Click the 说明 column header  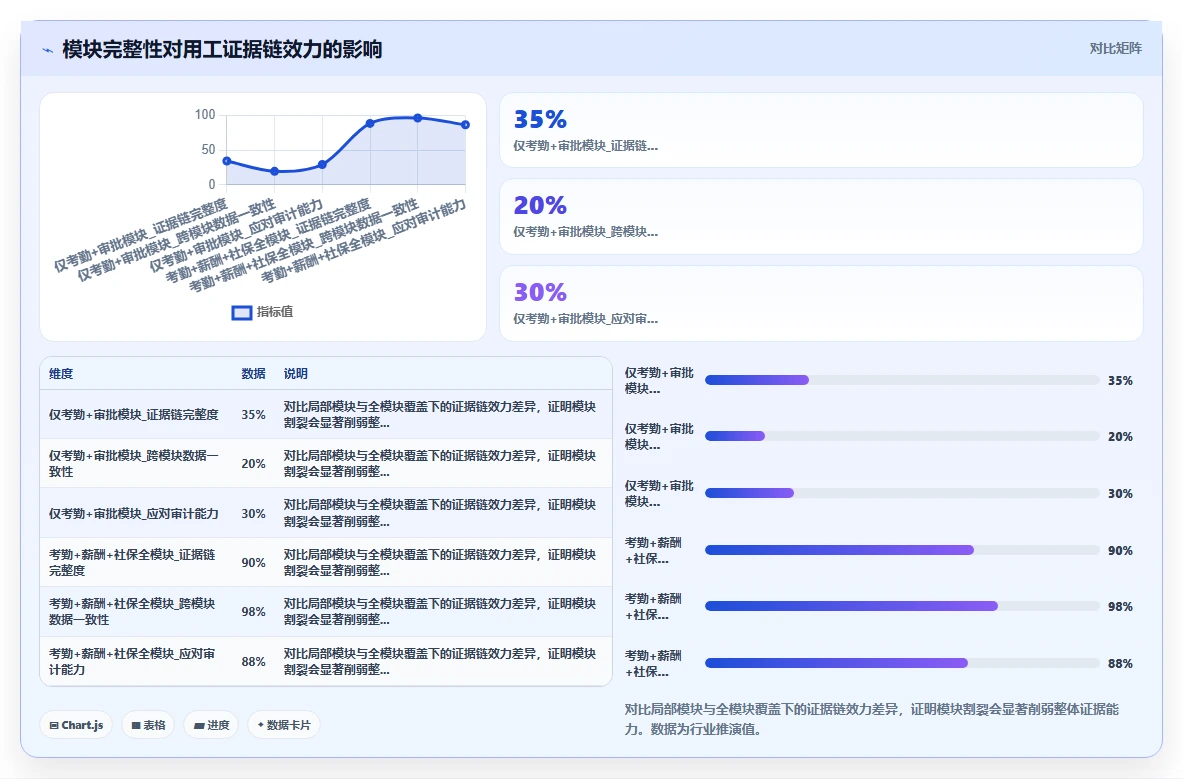coord(296,373)
